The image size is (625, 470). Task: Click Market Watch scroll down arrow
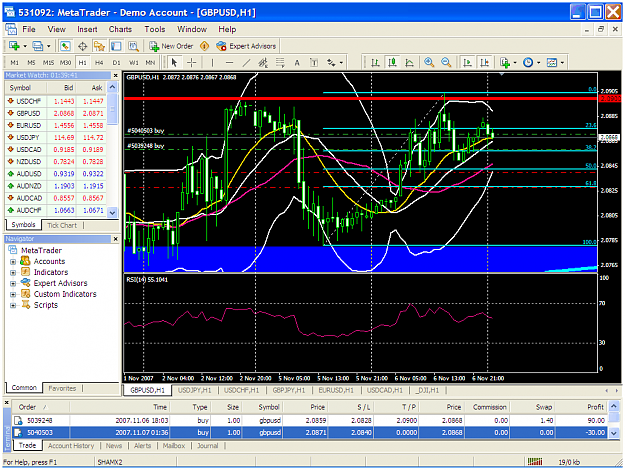click(x=113, y=212)
